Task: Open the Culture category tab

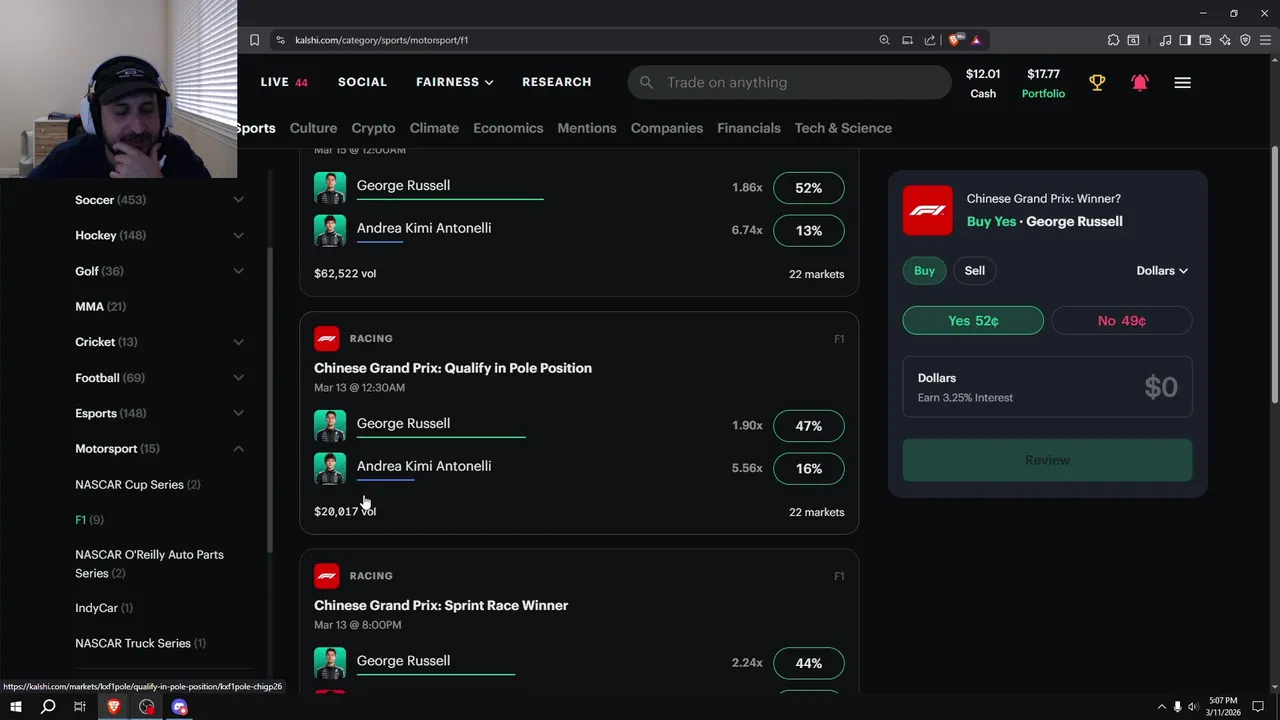Action: 313,128
